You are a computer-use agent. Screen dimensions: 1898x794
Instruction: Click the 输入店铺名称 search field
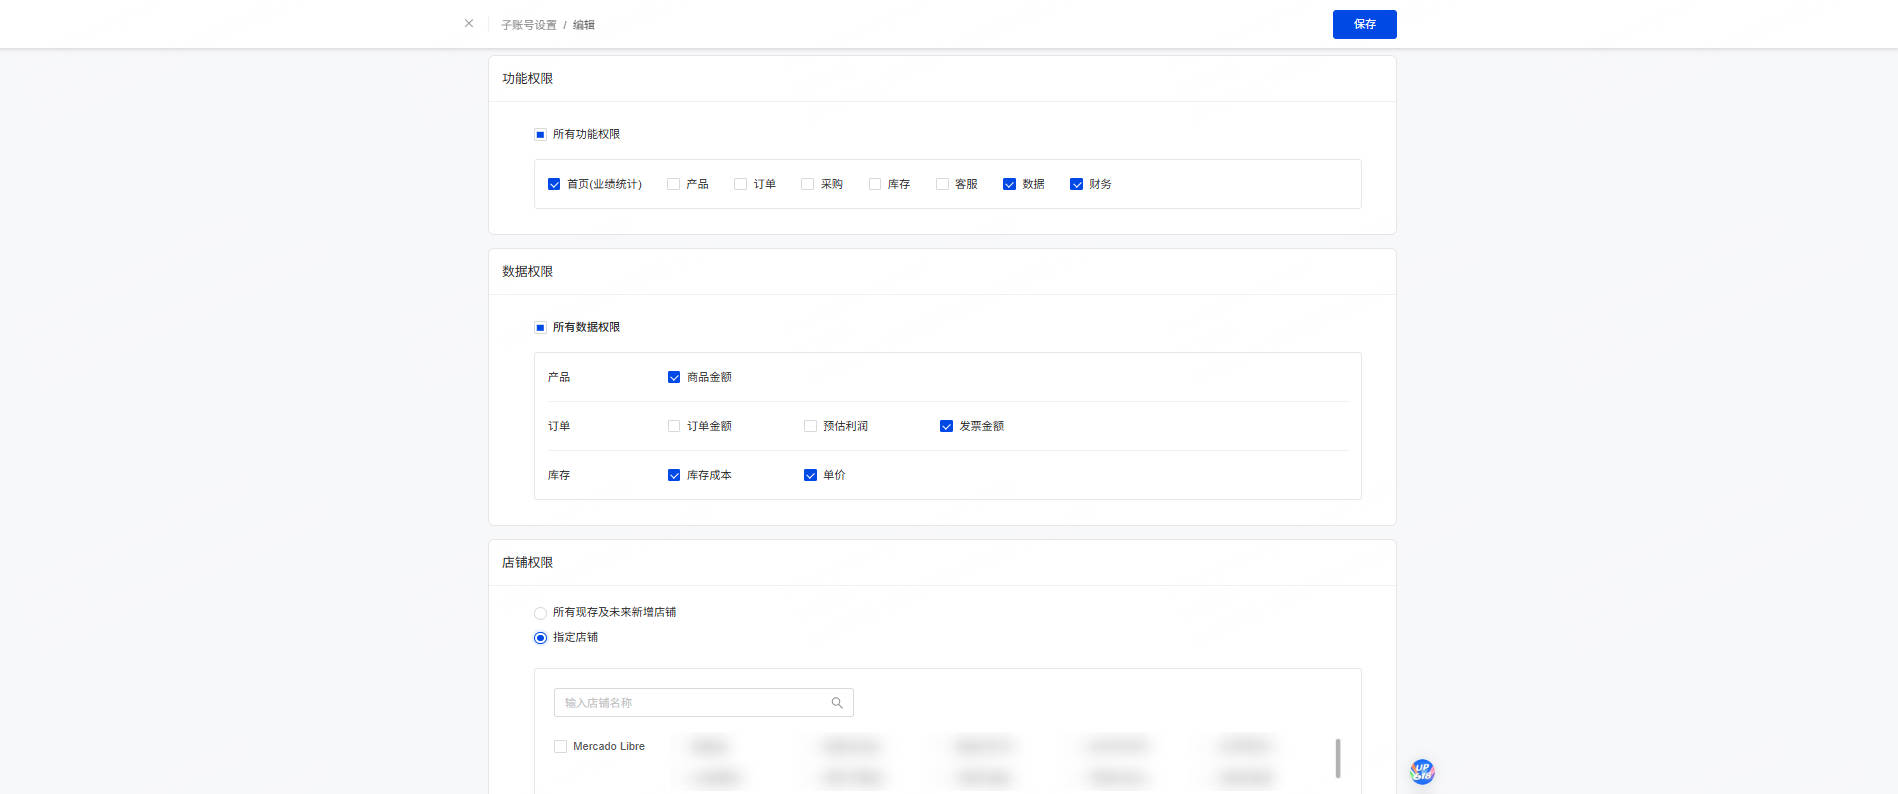[703, 703]
